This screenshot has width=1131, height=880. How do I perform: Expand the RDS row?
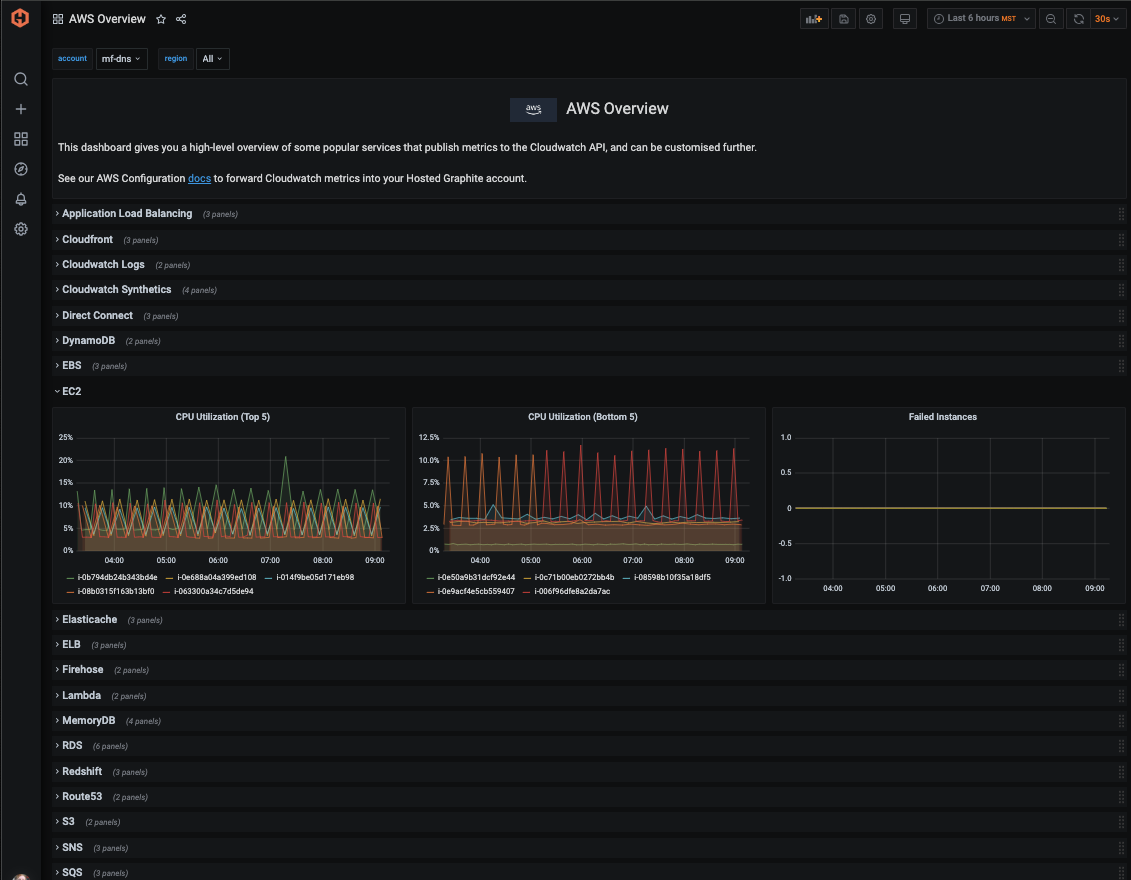coord(72,746)
